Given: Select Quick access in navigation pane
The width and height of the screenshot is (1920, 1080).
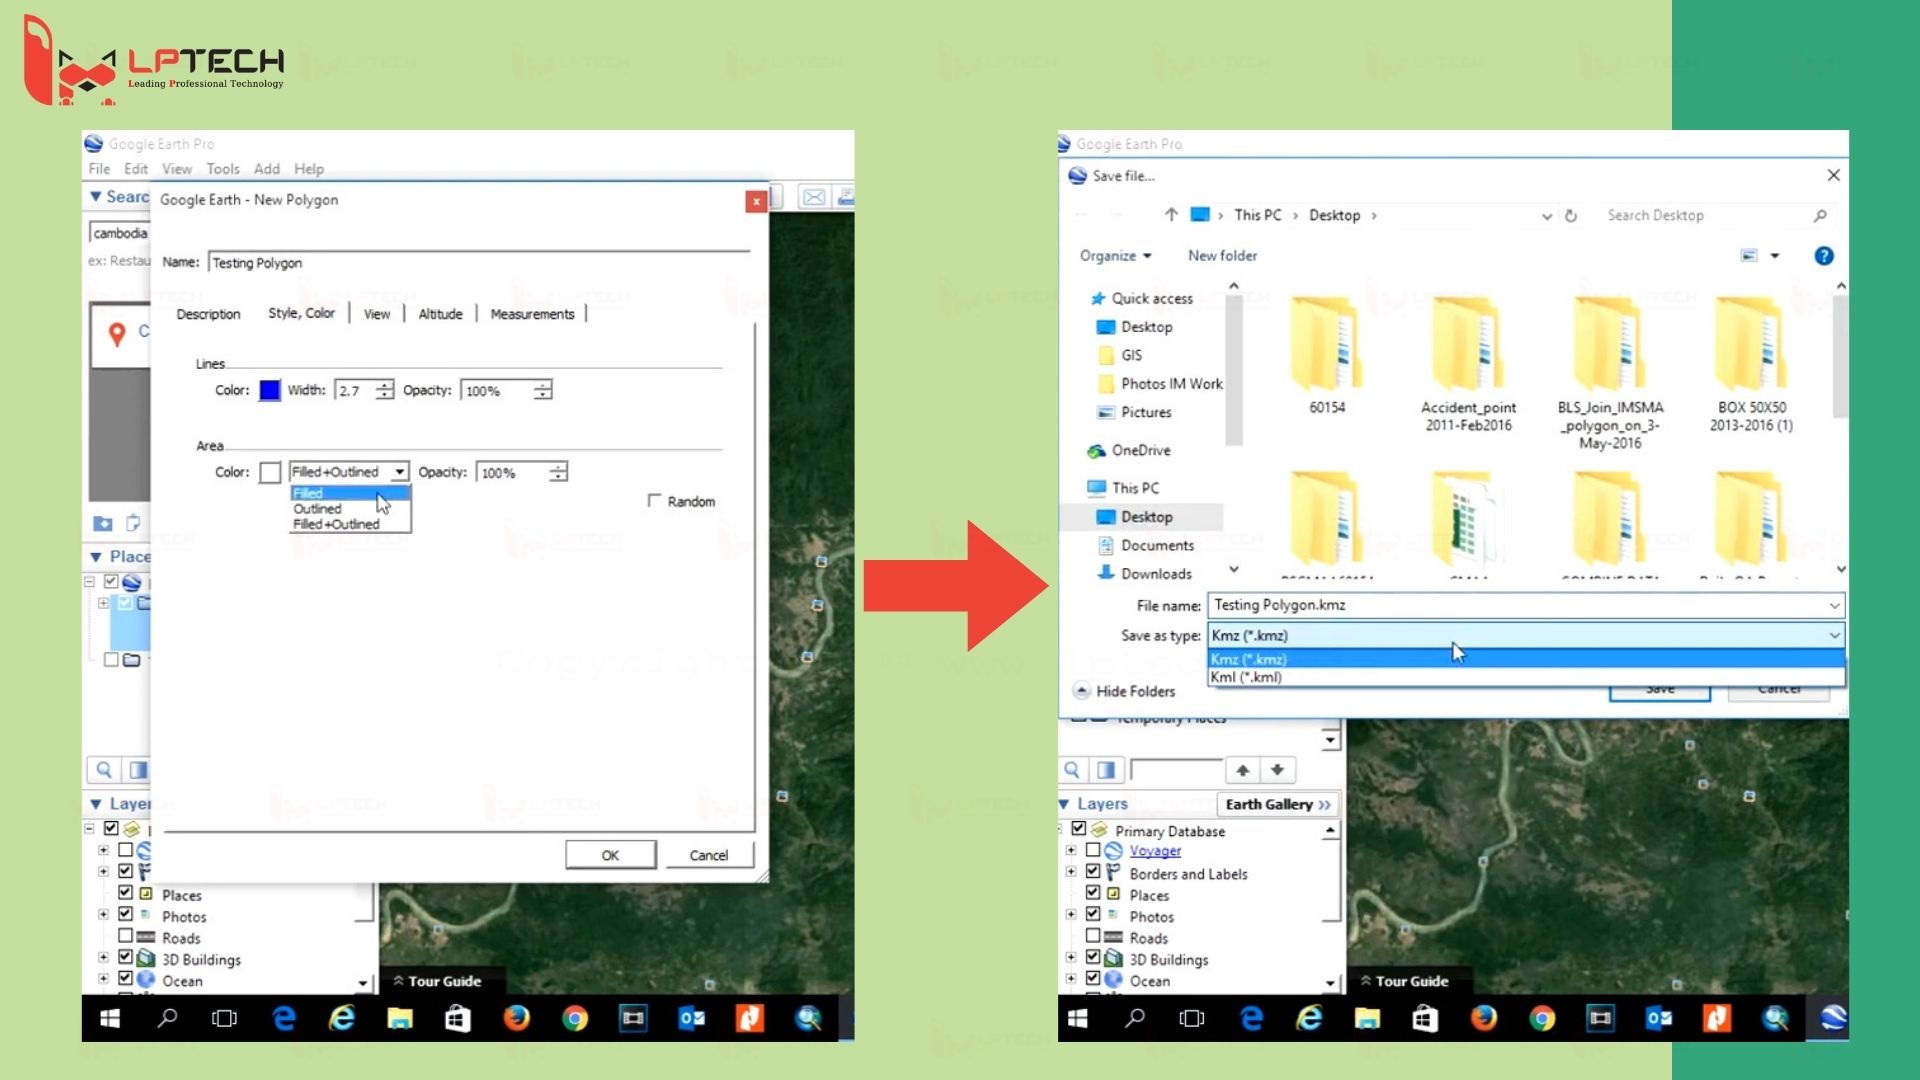Looking at the screenshot, I should coord(1141,298).
